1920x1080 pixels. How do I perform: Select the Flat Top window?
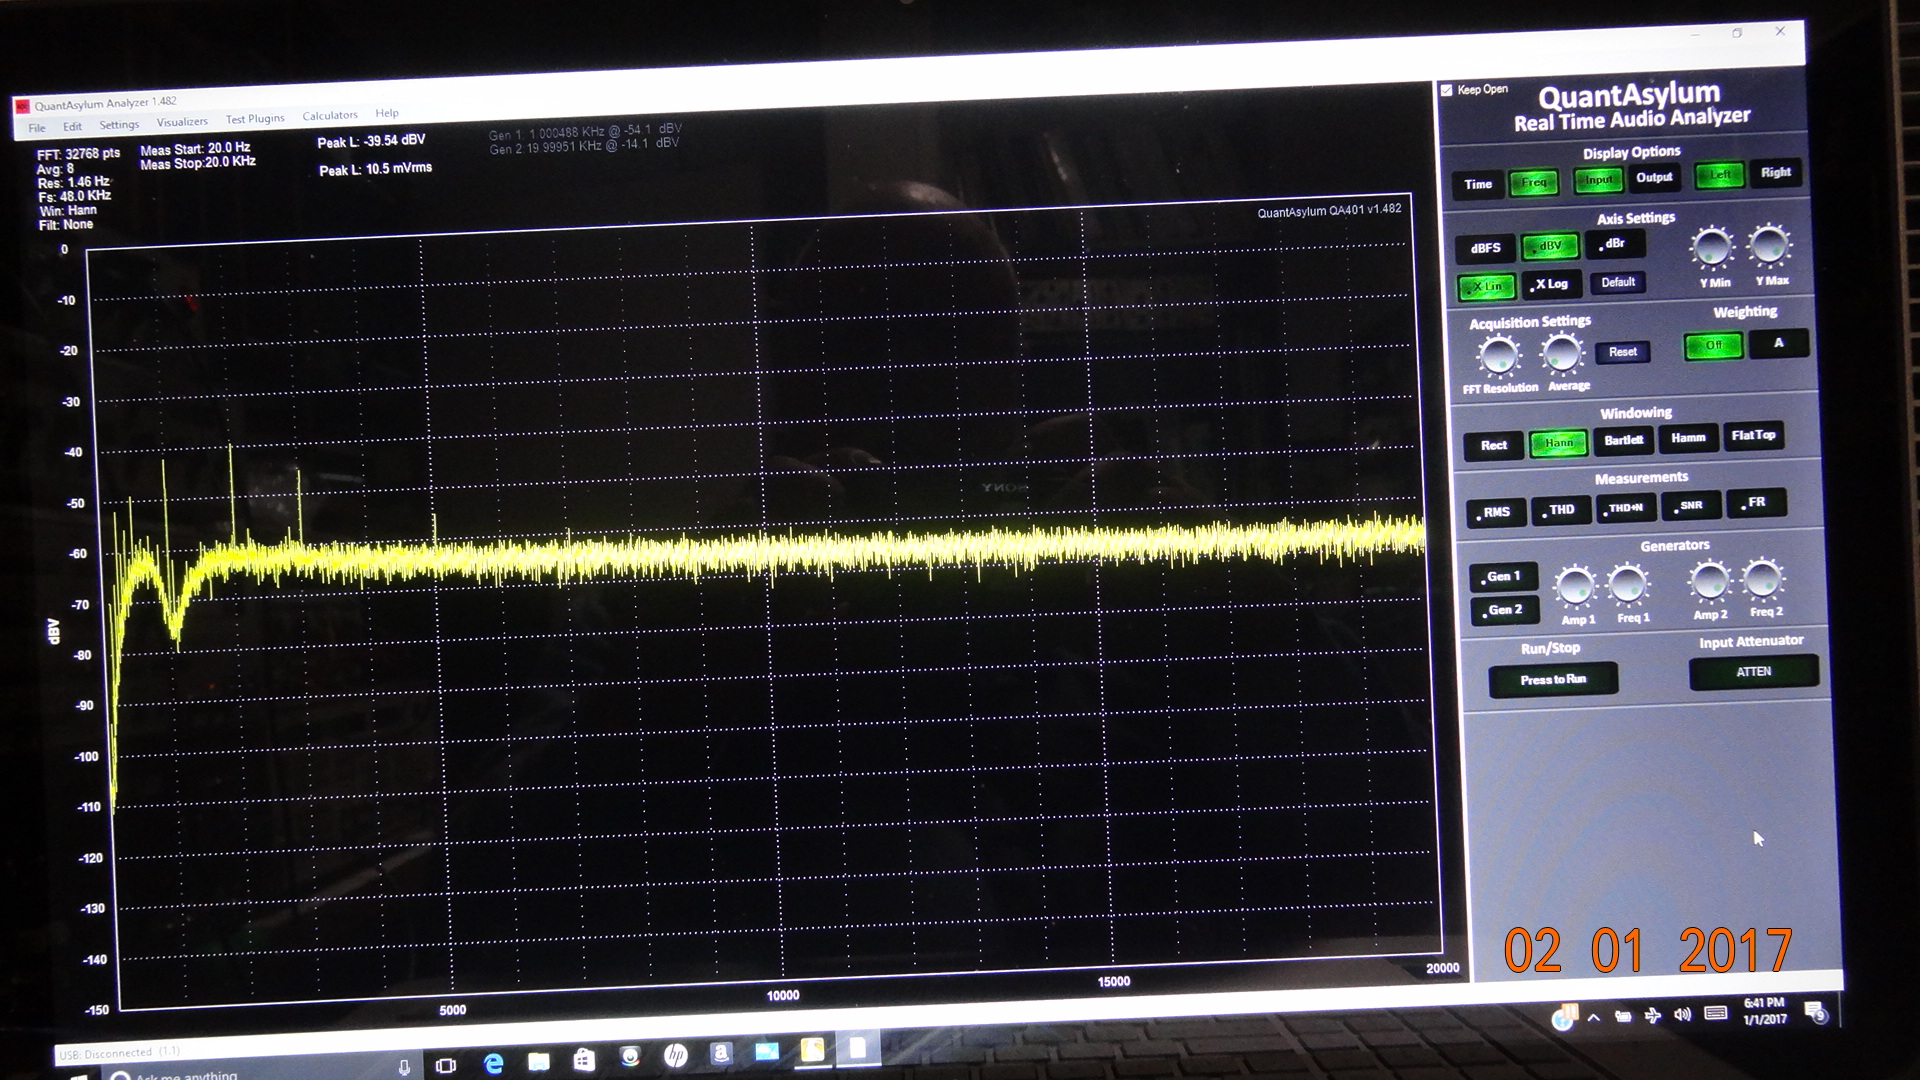click(1753, 435)
